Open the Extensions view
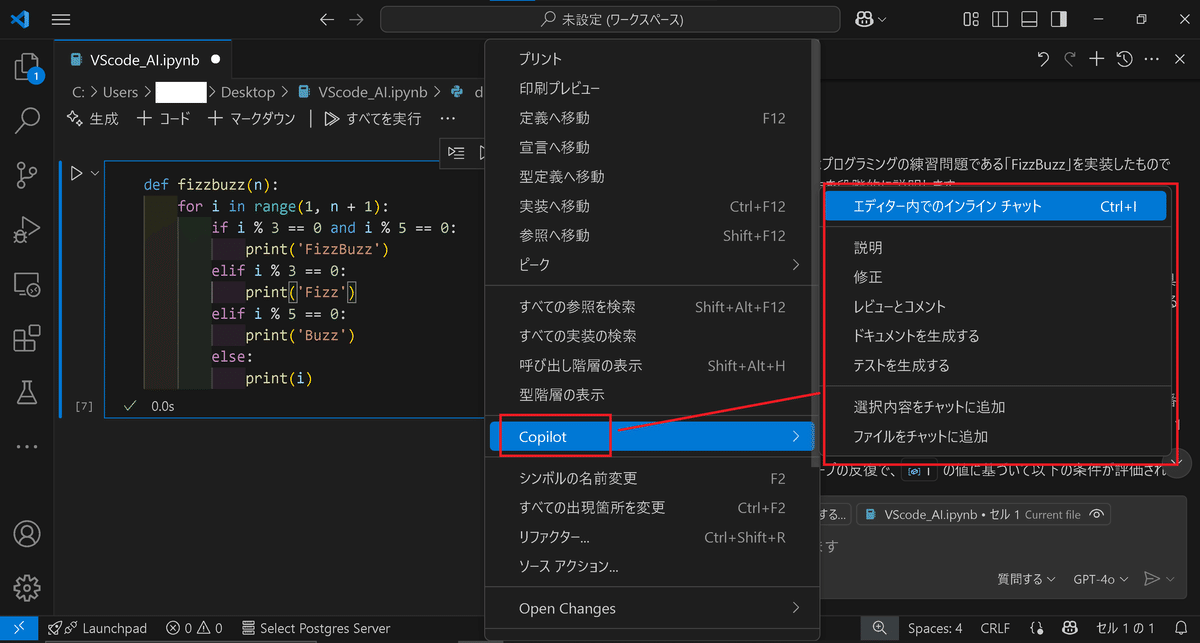This screenshot has width=1200, height=643. [x=27, y=340]
